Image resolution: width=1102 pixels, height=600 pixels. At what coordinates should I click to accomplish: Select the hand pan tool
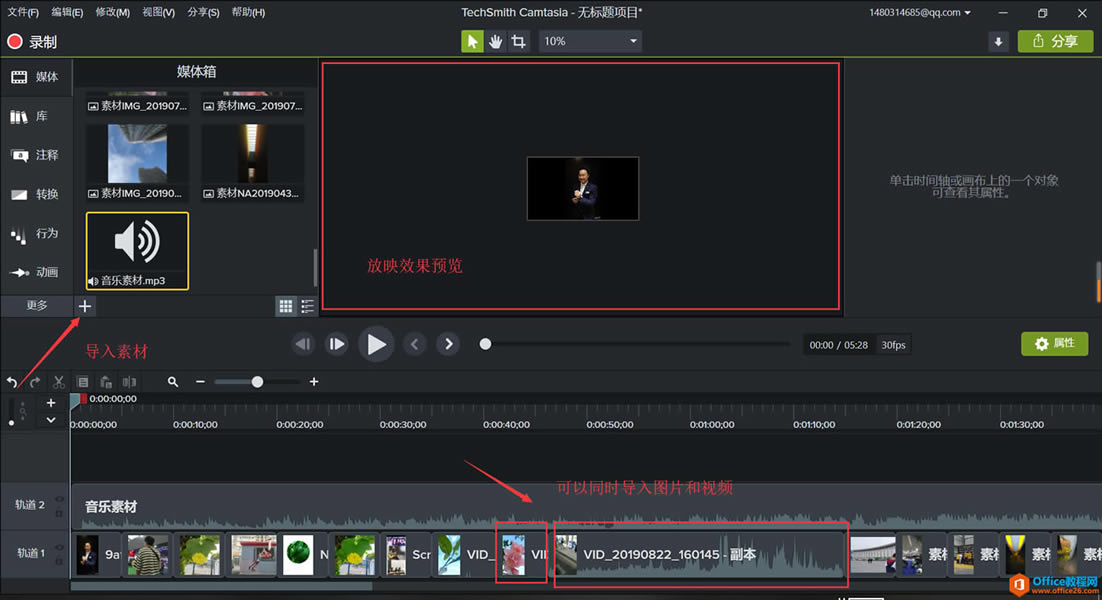point(495,41)
